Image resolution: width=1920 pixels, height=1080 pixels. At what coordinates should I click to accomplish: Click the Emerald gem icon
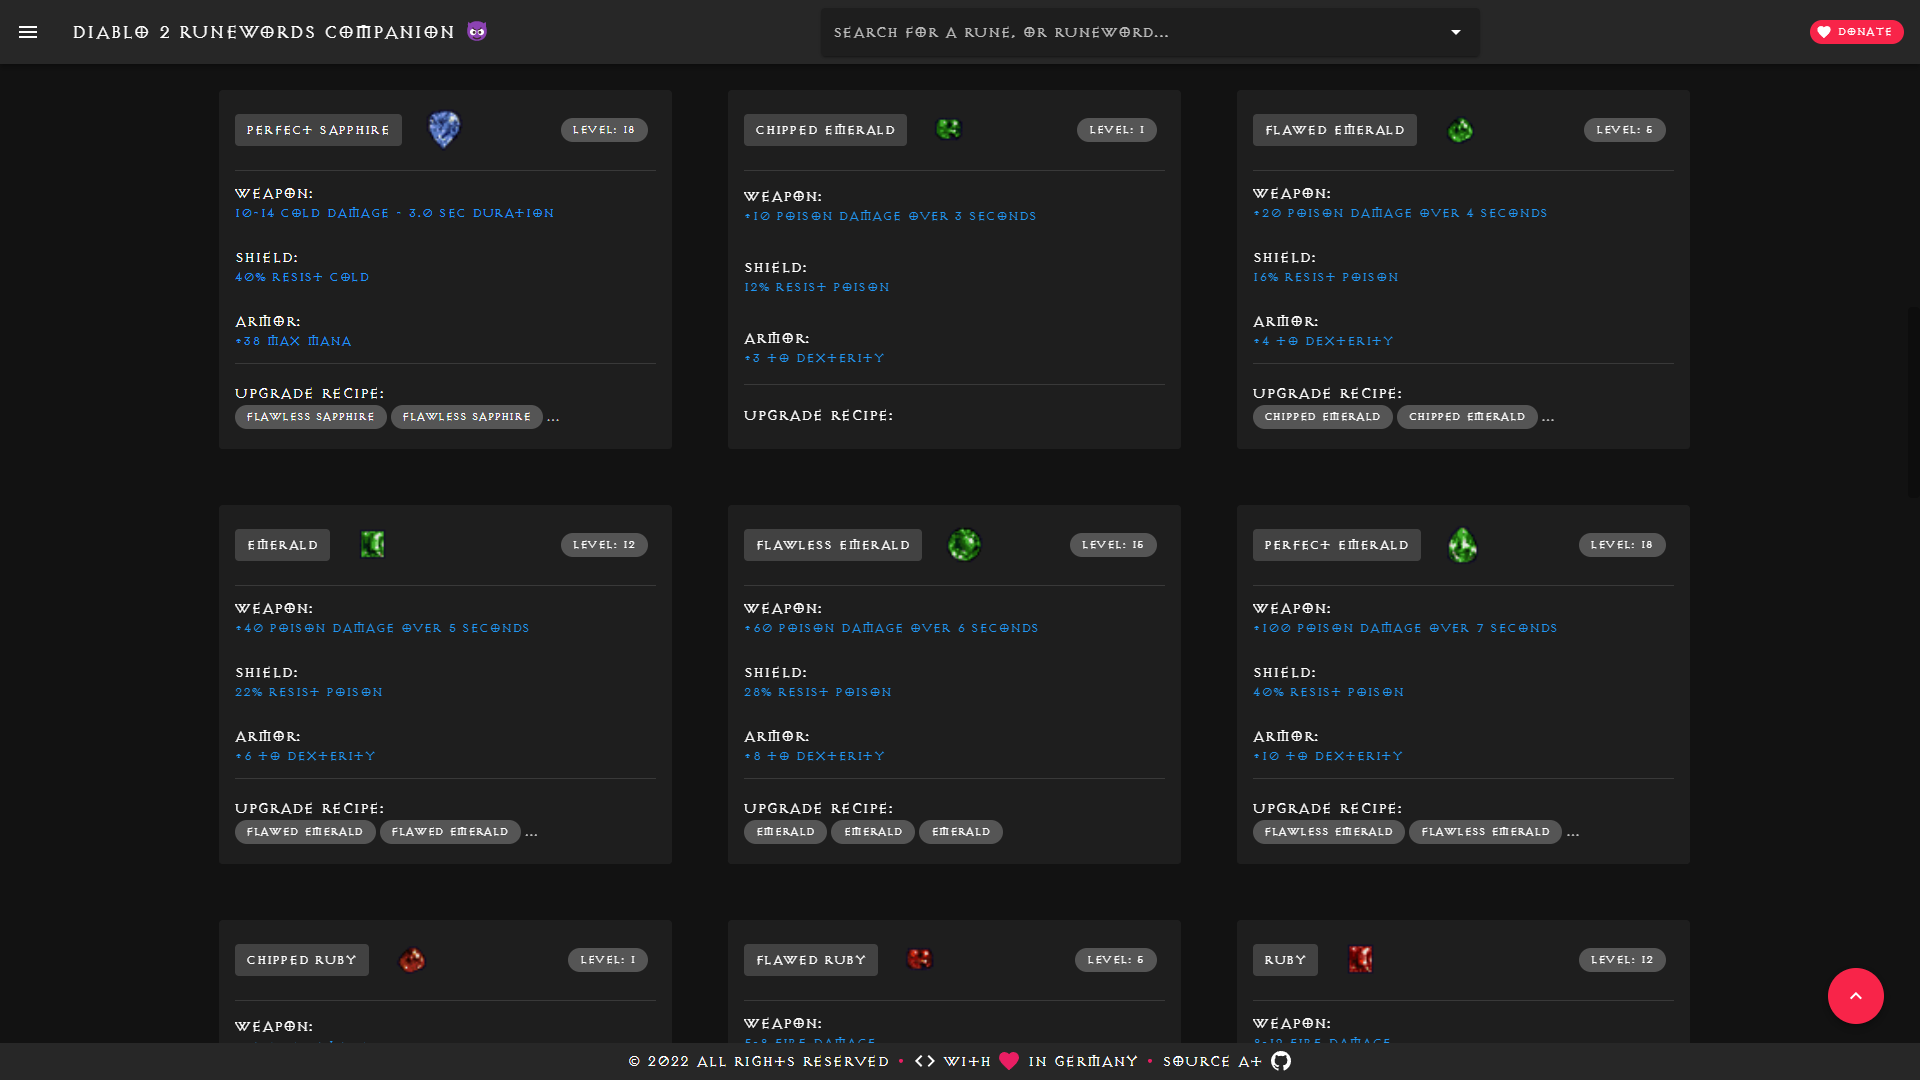pyautogui.click(x=372, y=545)
